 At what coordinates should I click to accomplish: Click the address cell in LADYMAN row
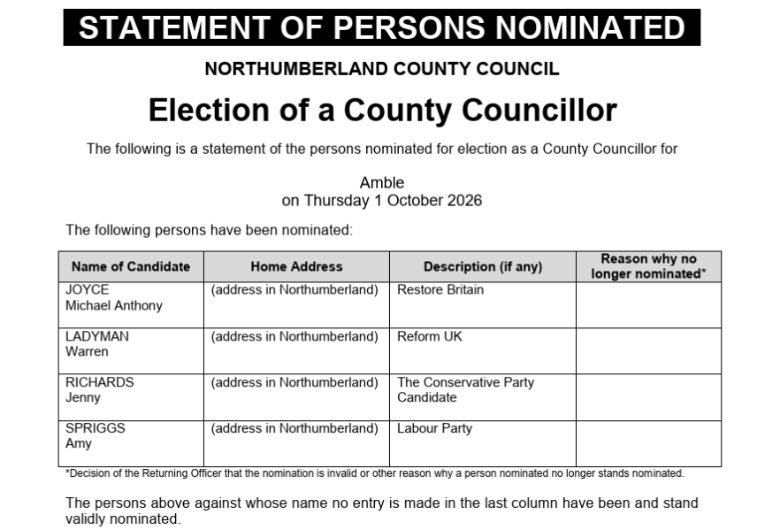pos(296,351)
